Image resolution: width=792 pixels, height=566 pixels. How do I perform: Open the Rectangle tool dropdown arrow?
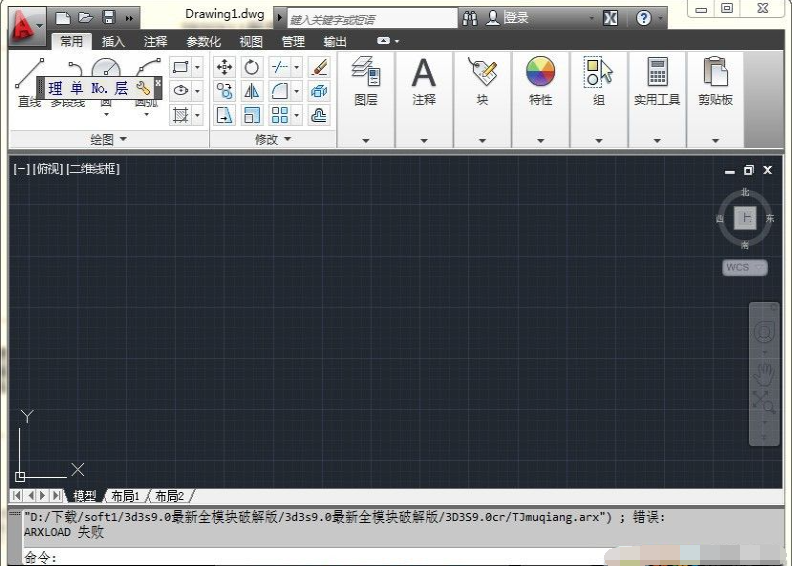pos(197,67)
